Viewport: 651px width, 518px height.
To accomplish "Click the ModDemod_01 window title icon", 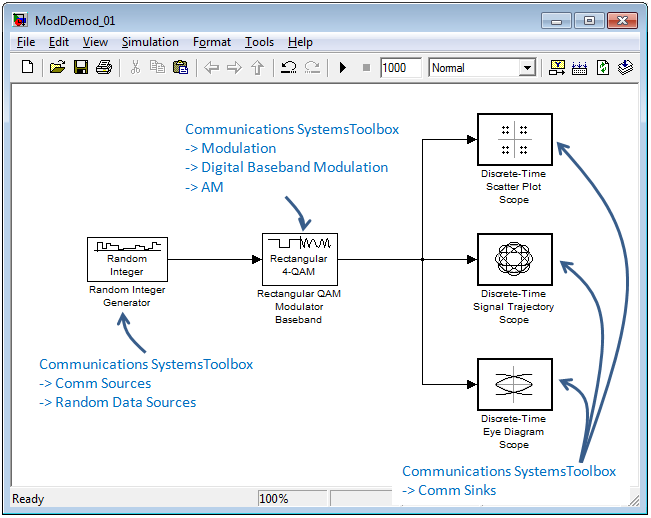I will tap(20, 20).
